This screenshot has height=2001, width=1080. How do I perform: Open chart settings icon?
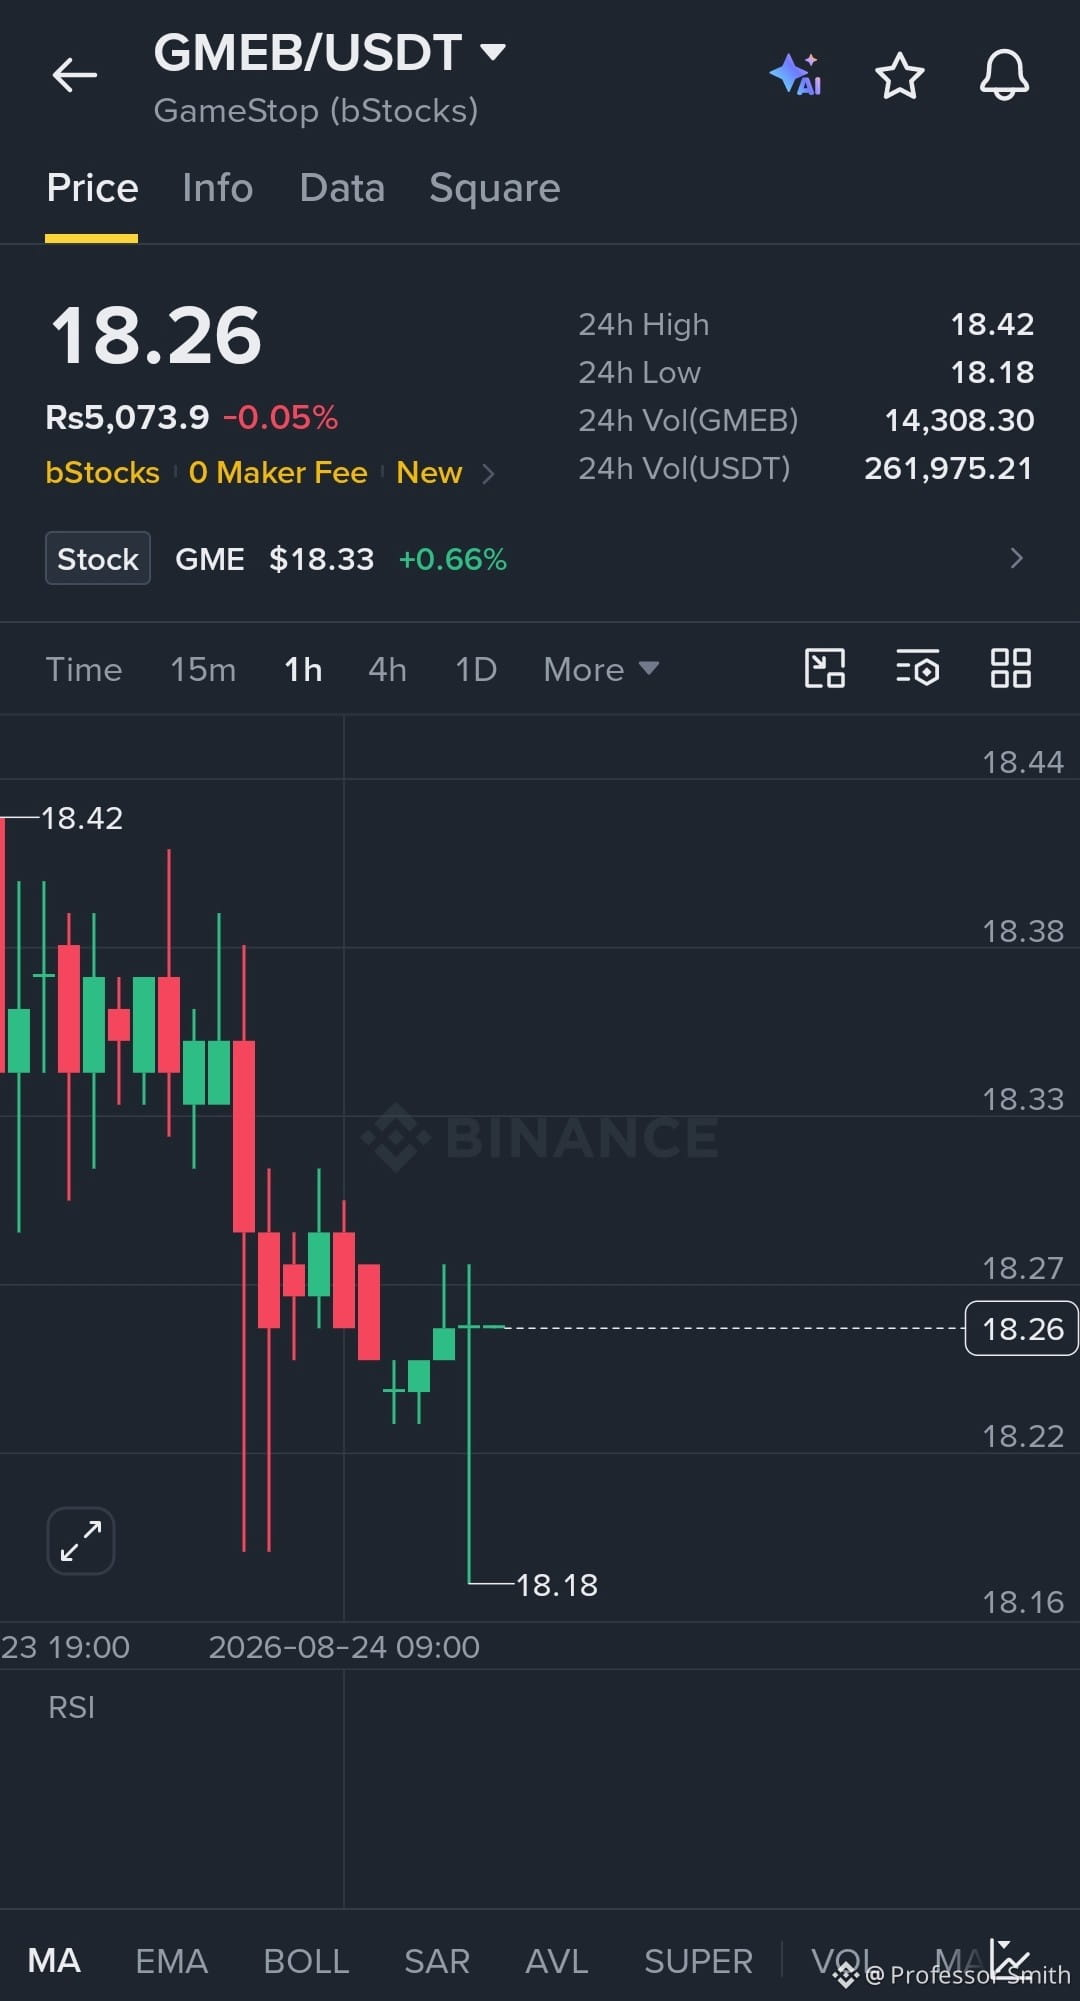tap(917, 668)
